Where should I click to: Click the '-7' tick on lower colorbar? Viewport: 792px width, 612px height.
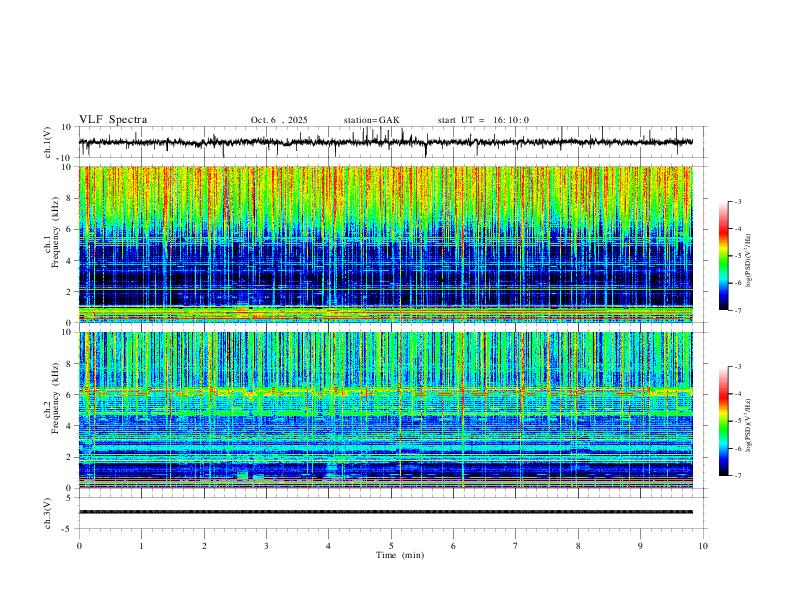(737, 475)
